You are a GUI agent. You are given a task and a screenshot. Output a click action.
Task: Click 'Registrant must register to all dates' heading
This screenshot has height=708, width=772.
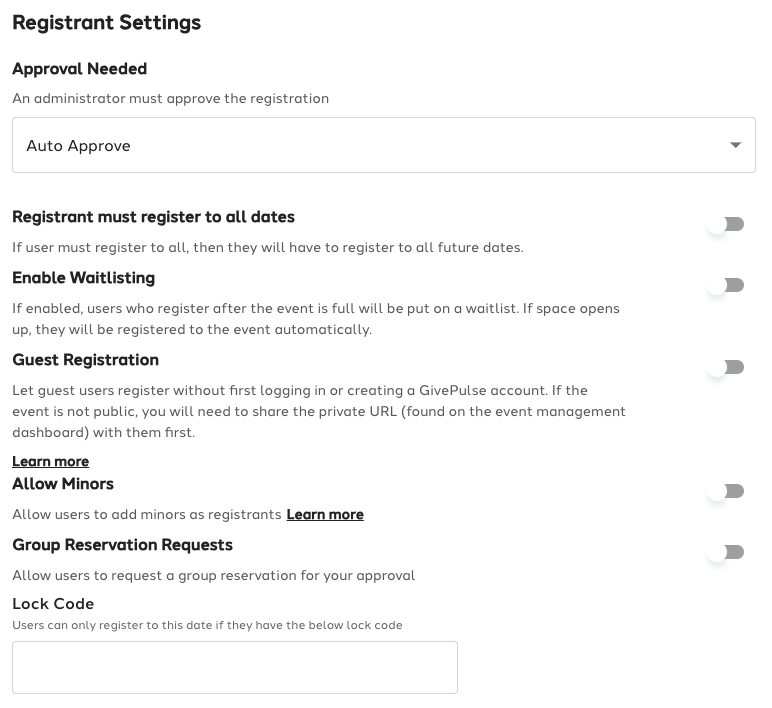[x=154, y=217]
